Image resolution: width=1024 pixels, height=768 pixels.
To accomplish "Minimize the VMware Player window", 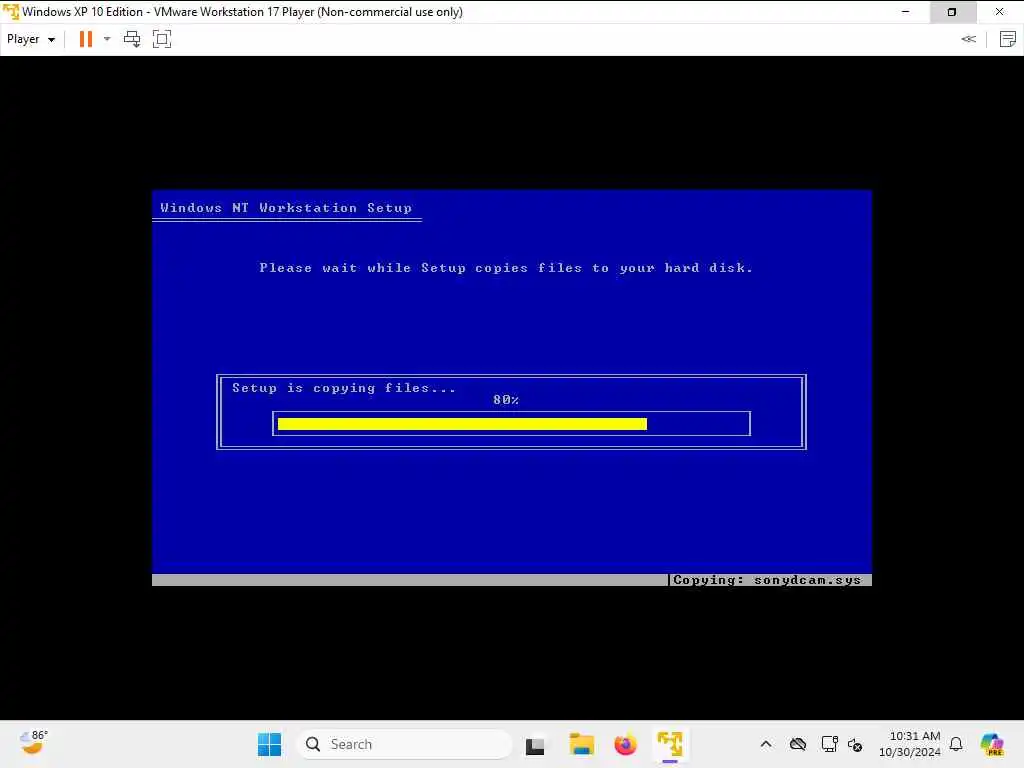I will click(x=905, y=12).
